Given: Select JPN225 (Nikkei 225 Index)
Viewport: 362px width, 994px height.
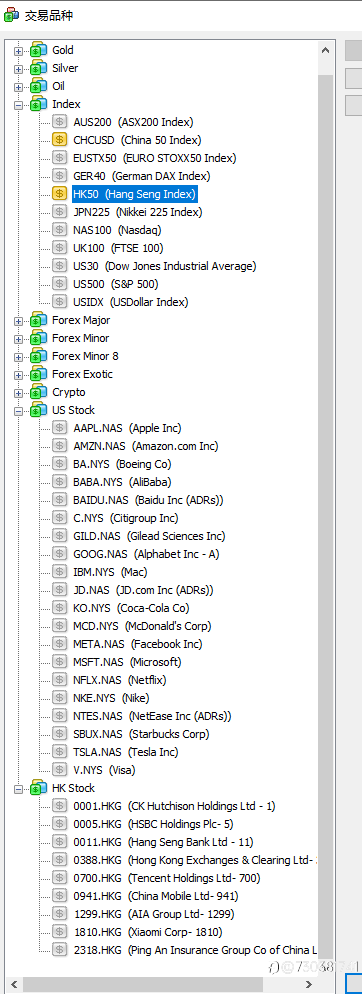Looking at the screenshot, I should pyautogui.click(x=138, y=212).
